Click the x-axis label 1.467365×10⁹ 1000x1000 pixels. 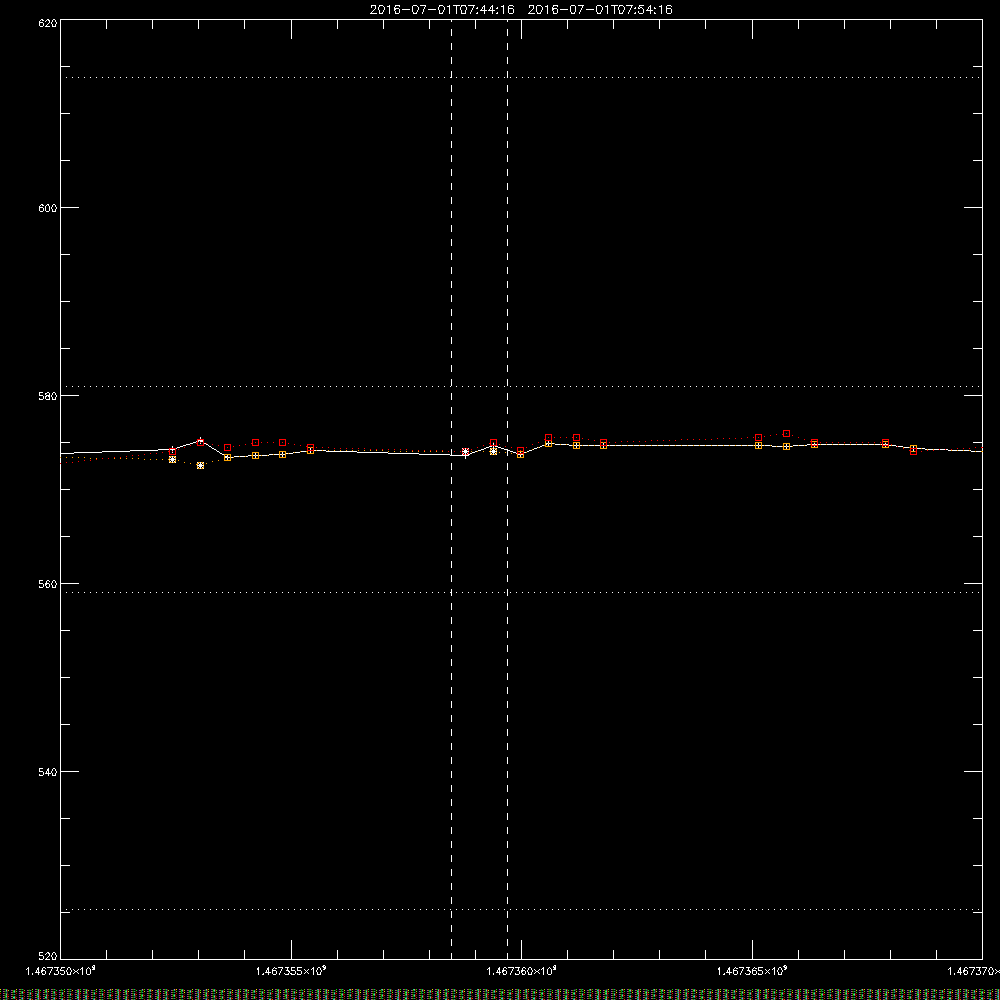point(753,971)
